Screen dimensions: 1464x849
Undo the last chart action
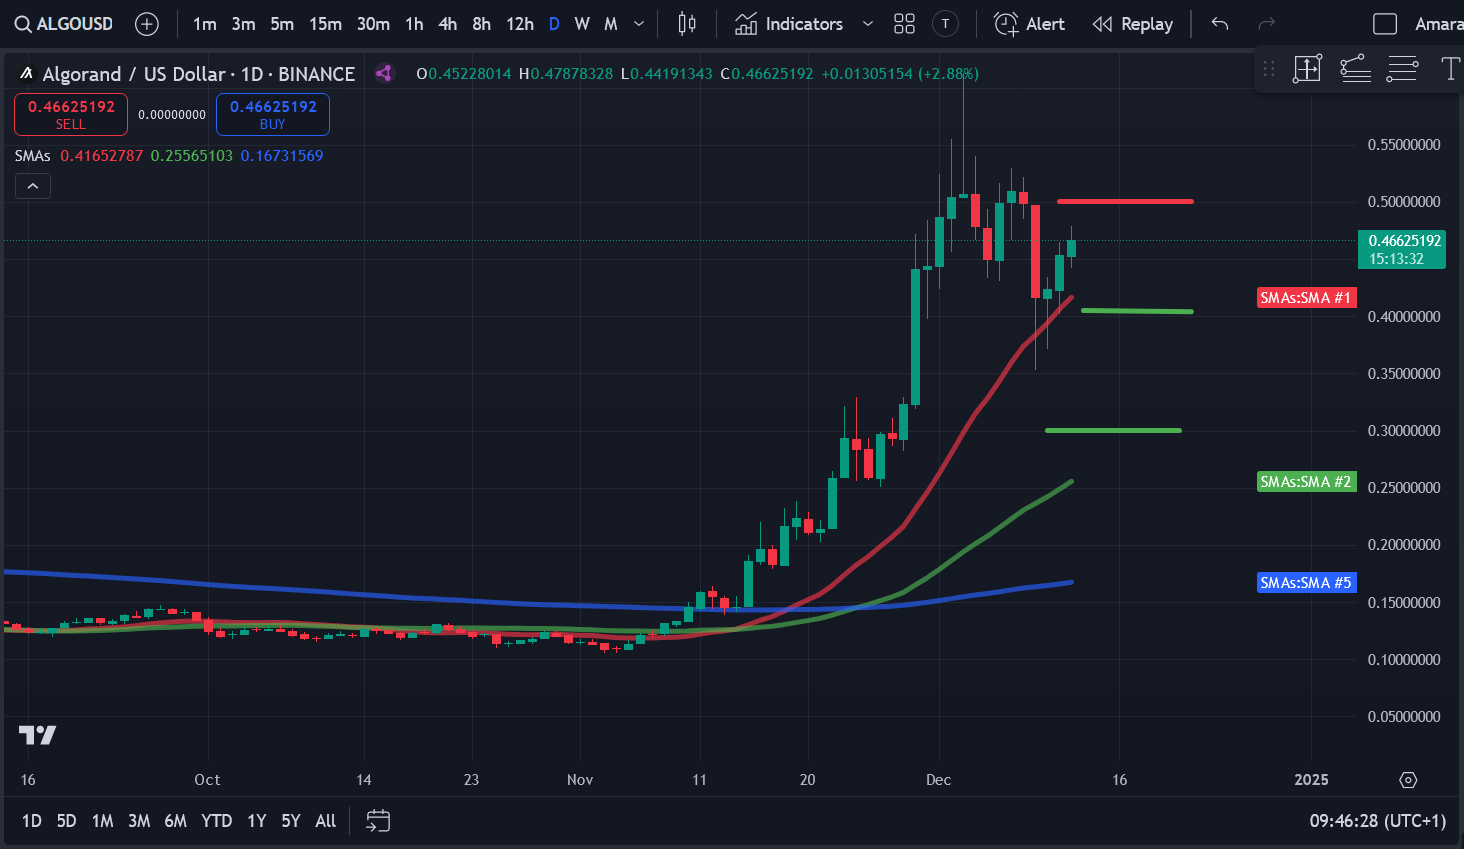[x=1219, y=24]
